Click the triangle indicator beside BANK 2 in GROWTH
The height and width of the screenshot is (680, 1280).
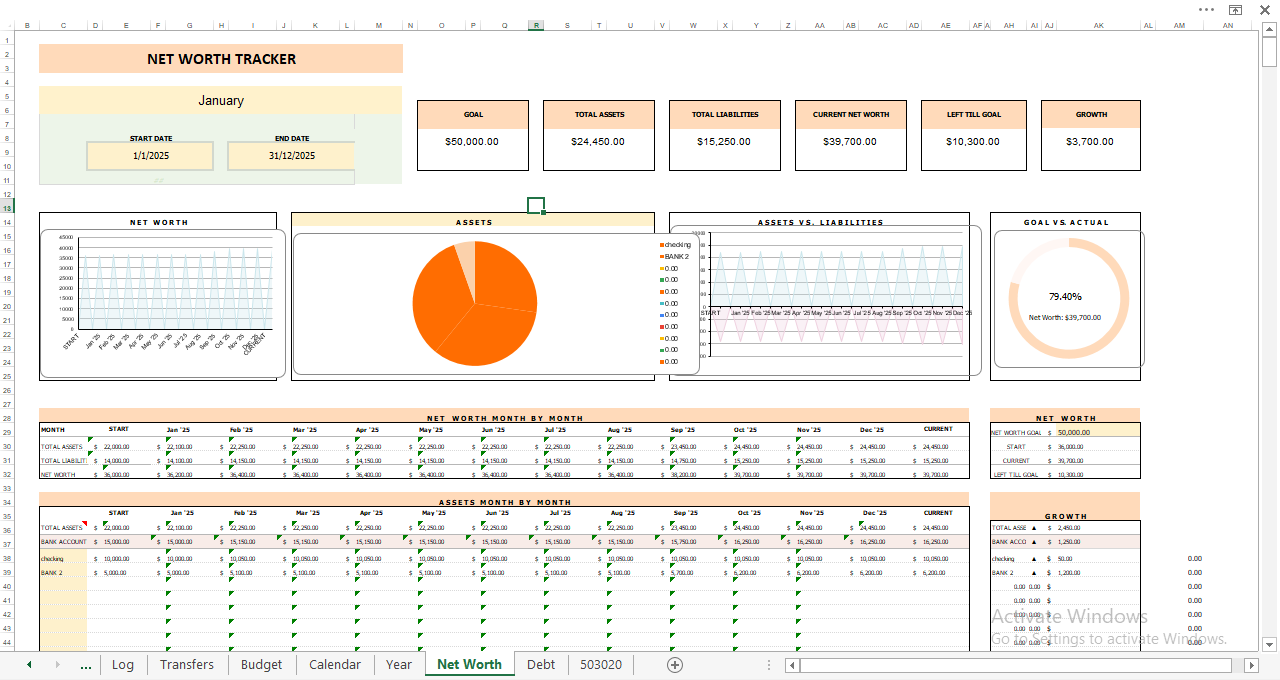pos(1032,572)
